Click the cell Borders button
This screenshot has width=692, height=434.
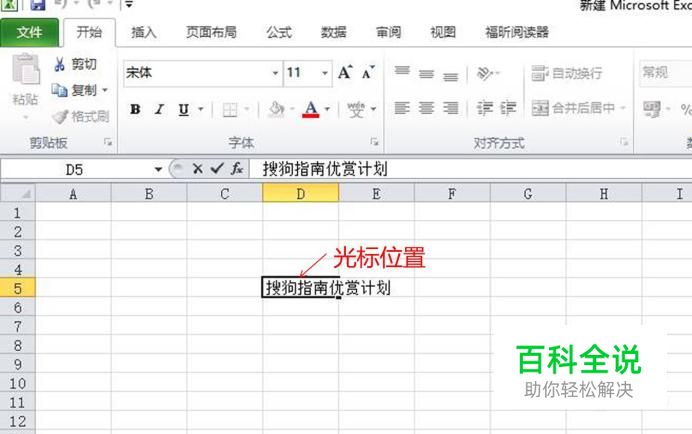click(x=230, y=109)
